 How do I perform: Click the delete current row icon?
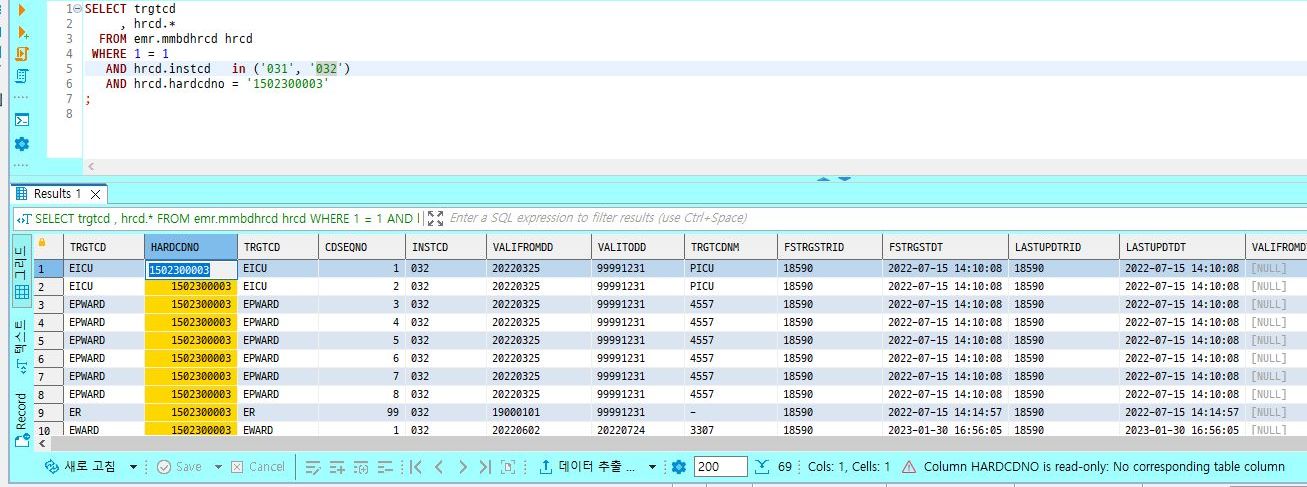pyautogui.click(x=385, y=467)
